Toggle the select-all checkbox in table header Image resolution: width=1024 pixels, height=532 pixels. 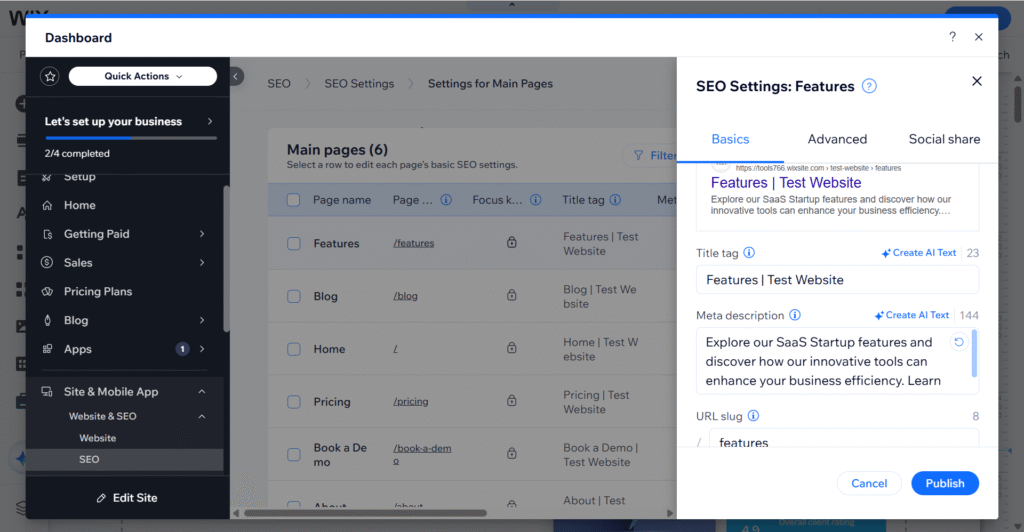point(293,200)
